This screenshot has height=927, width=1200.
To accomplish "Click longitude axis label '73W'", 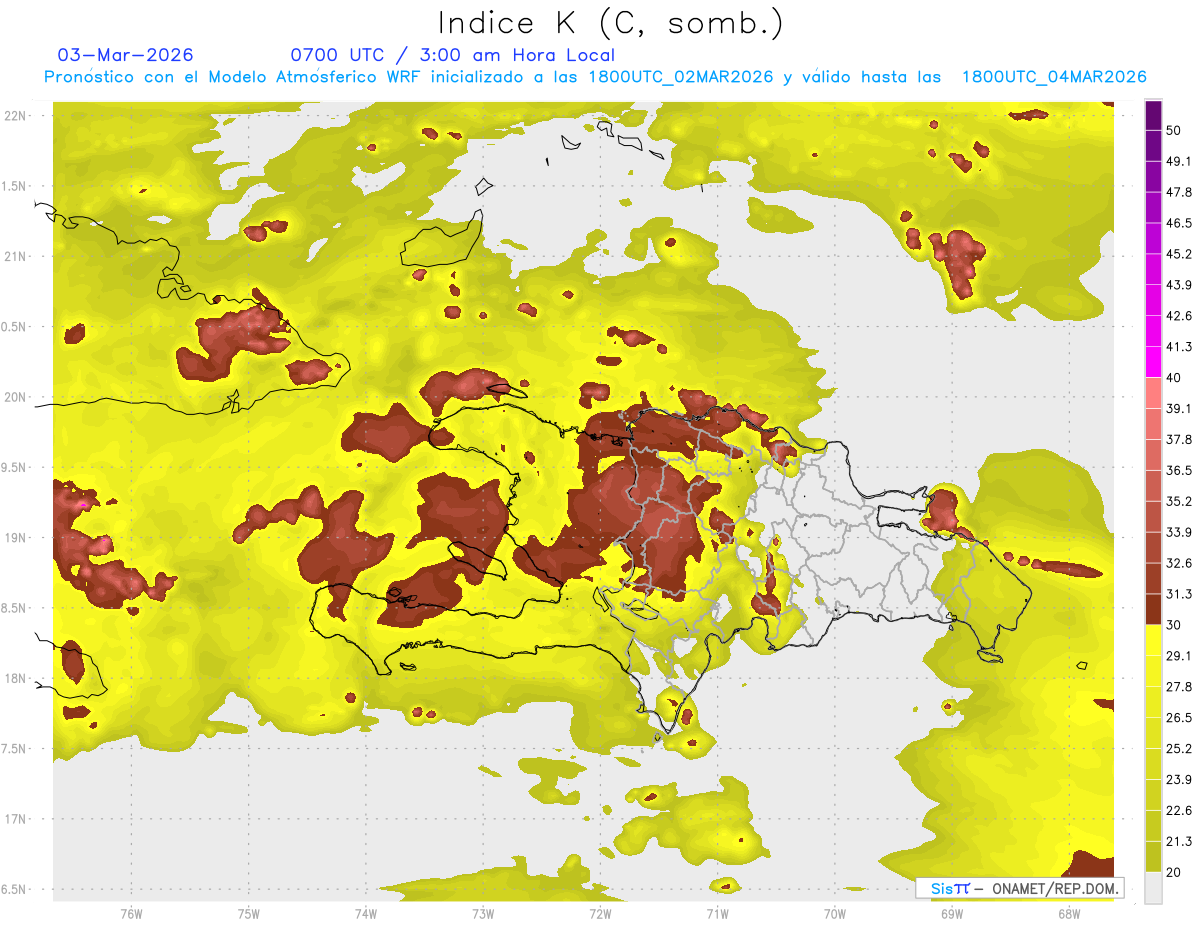I will tap(483, 913).
